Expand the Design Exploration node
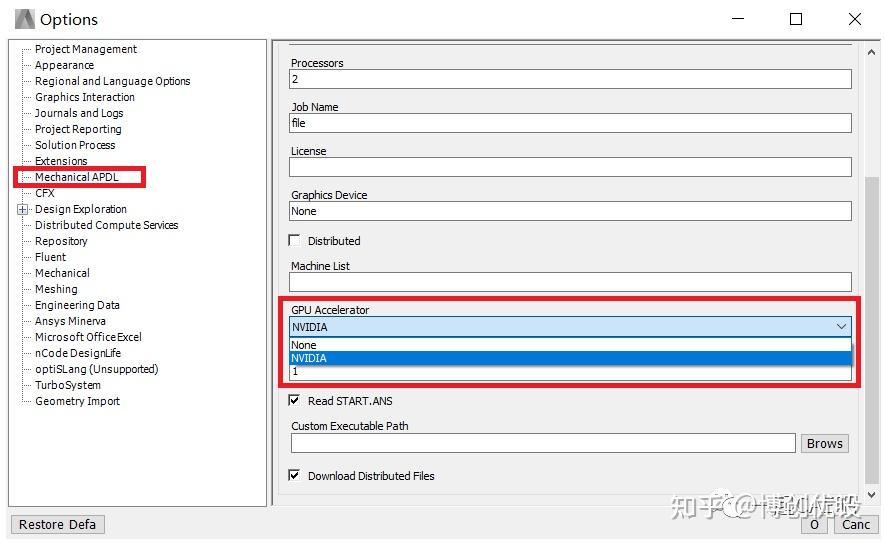The height and width of the screenshot is (544, 885). point(23,209)
